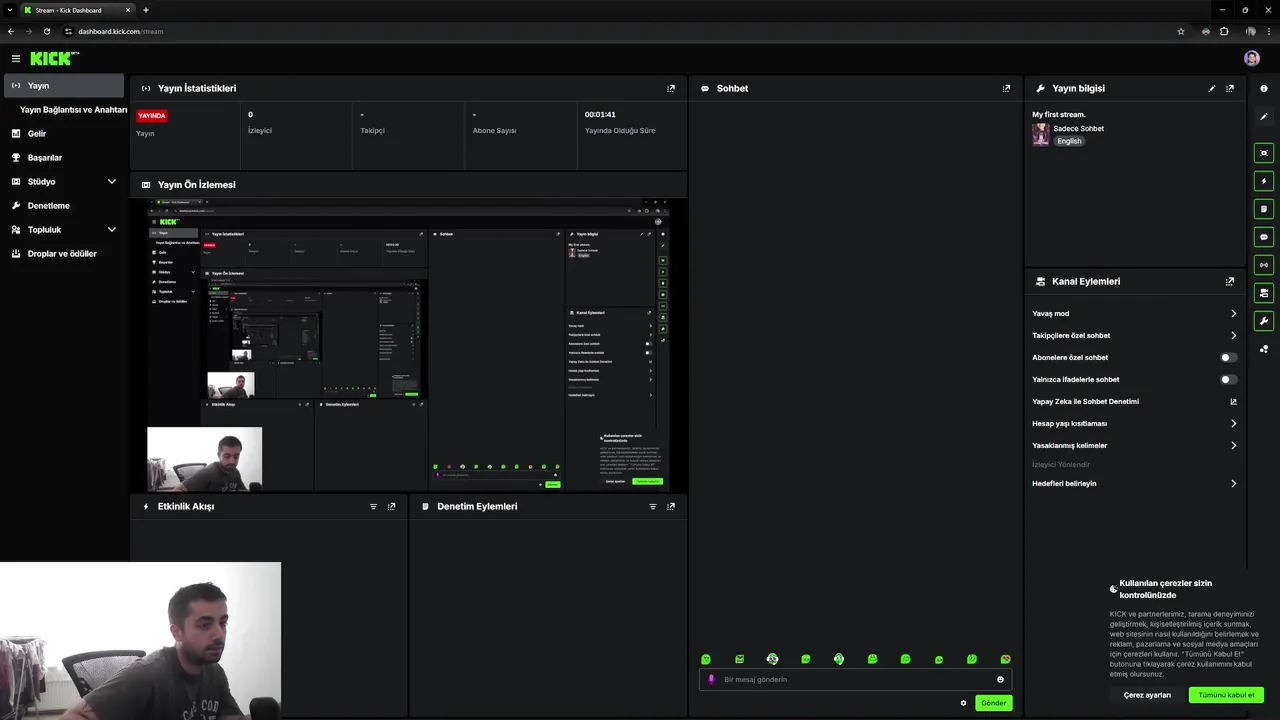This screenshot has height=720, width=1280.
Task: Click the info icon in right sidebar
Action: point(1264,89)
